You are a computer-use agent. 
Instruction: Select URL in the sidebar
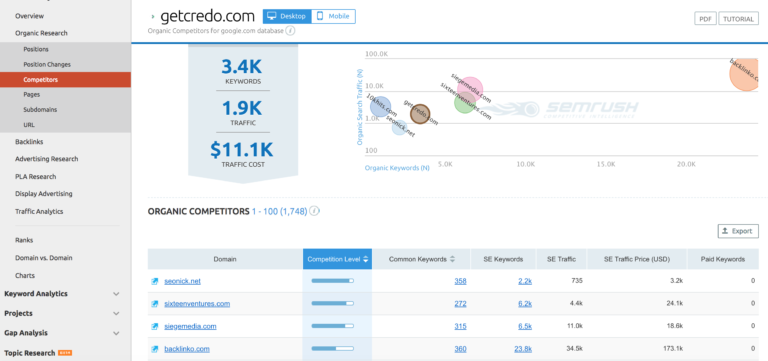[29, 125]
